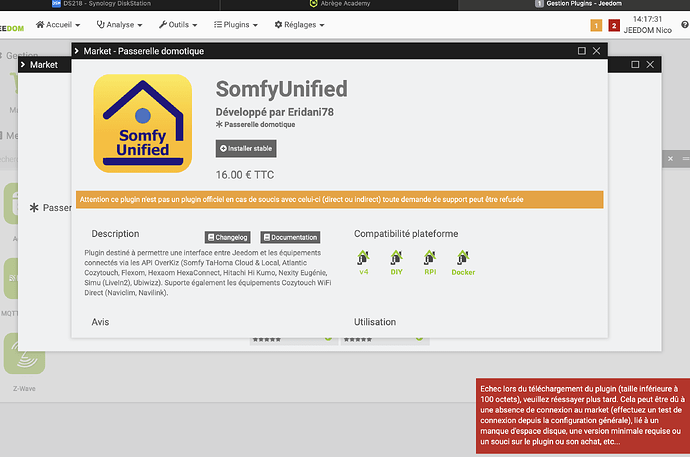Click the SomfyUnified plugin logo
690x457 pixels.
143,124
